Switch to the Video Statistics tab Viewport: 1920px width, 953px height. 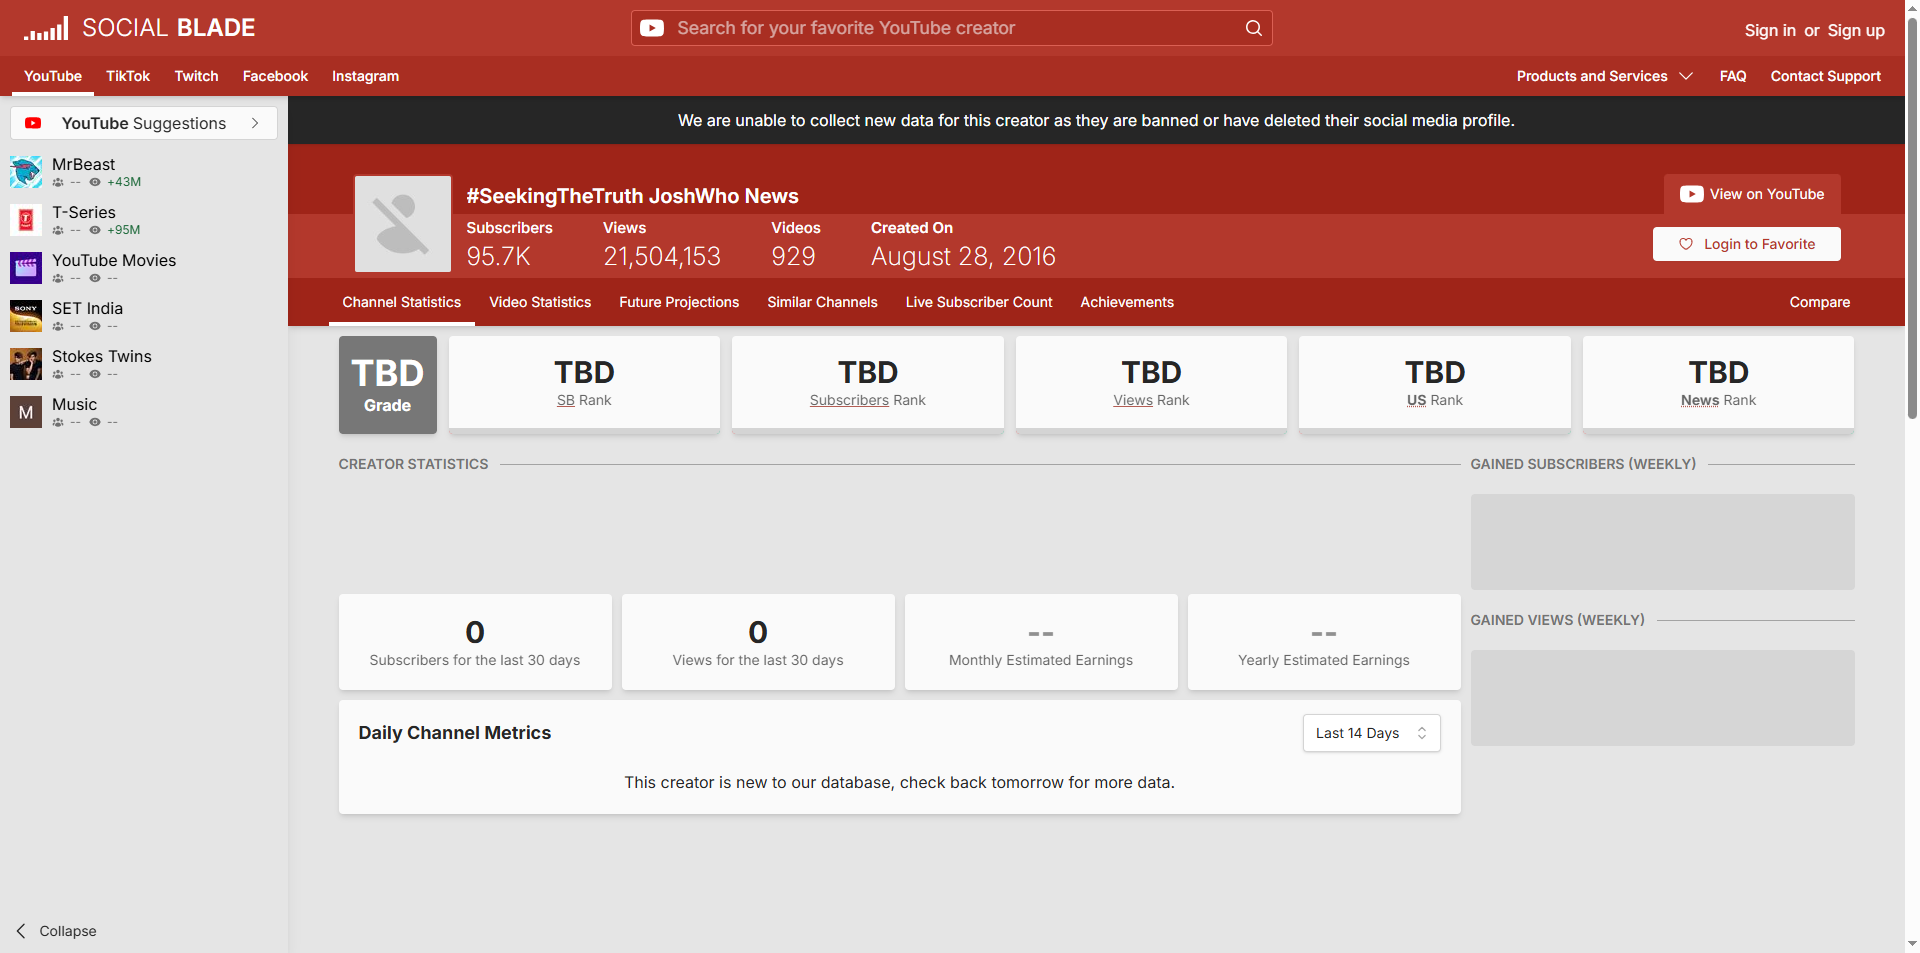point(540,302)
